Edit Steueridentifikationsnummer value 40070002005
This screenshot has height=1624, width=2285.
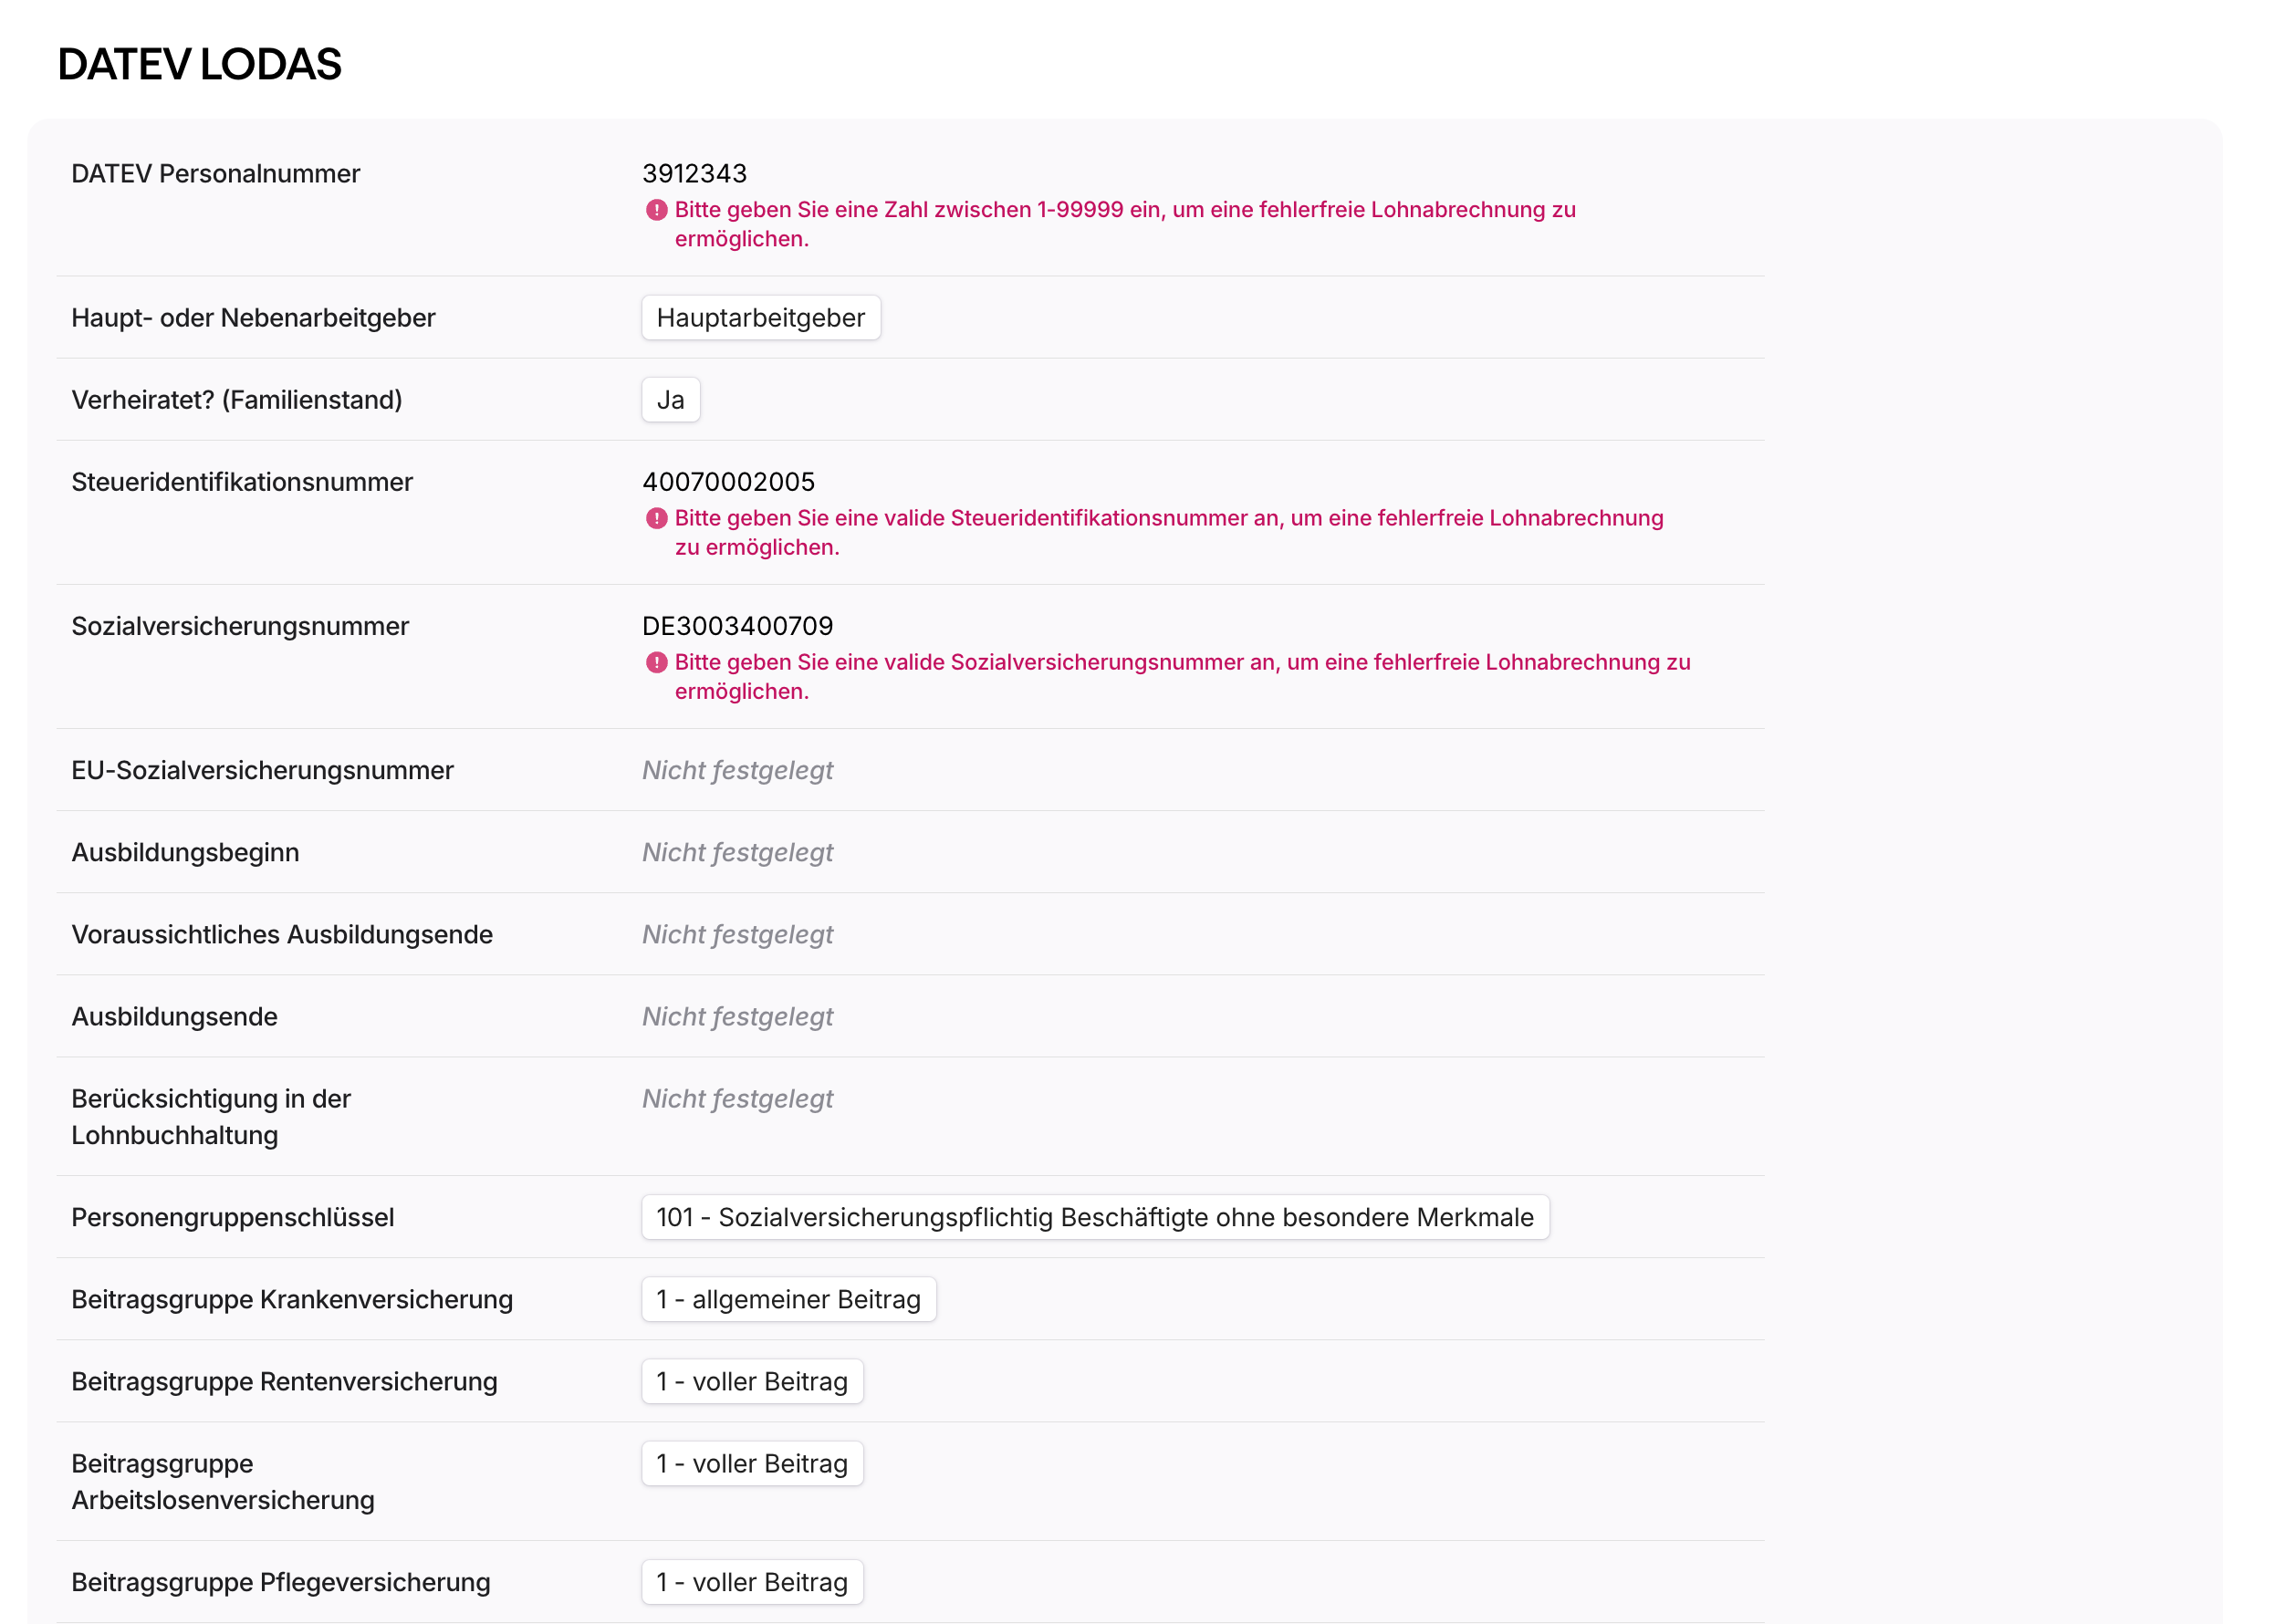point(729,482)
